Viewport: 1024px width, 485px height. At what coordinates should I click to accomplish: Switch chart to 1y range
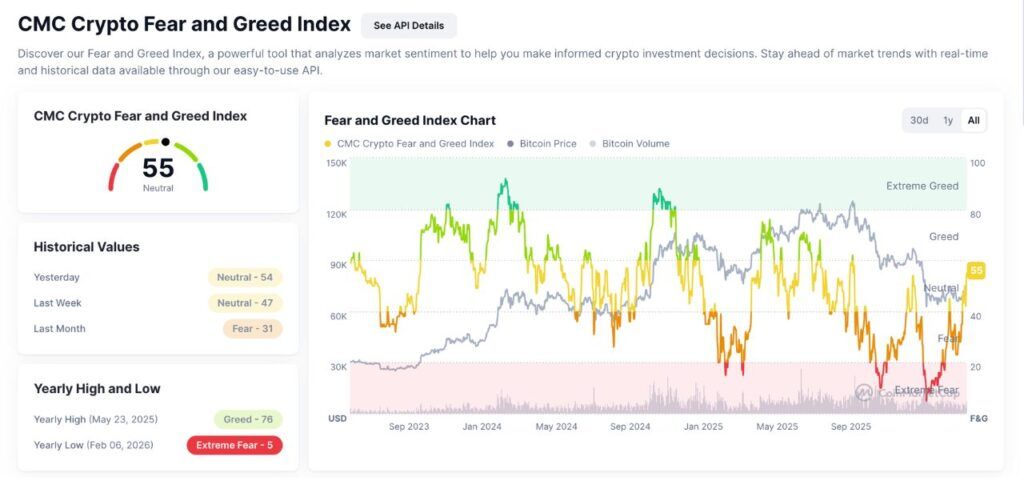947,120
